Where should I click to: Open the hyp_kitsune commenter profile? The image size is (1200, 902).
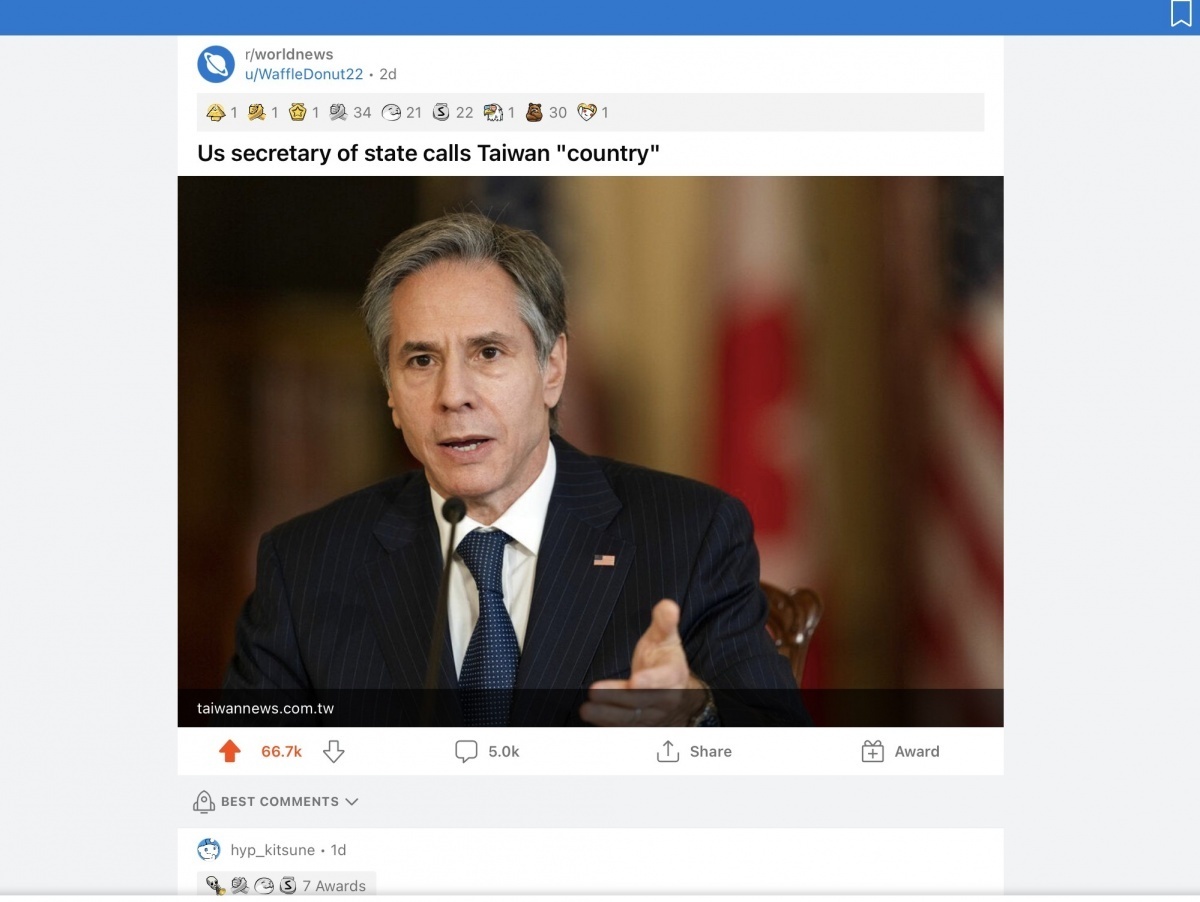pos(272,850)
